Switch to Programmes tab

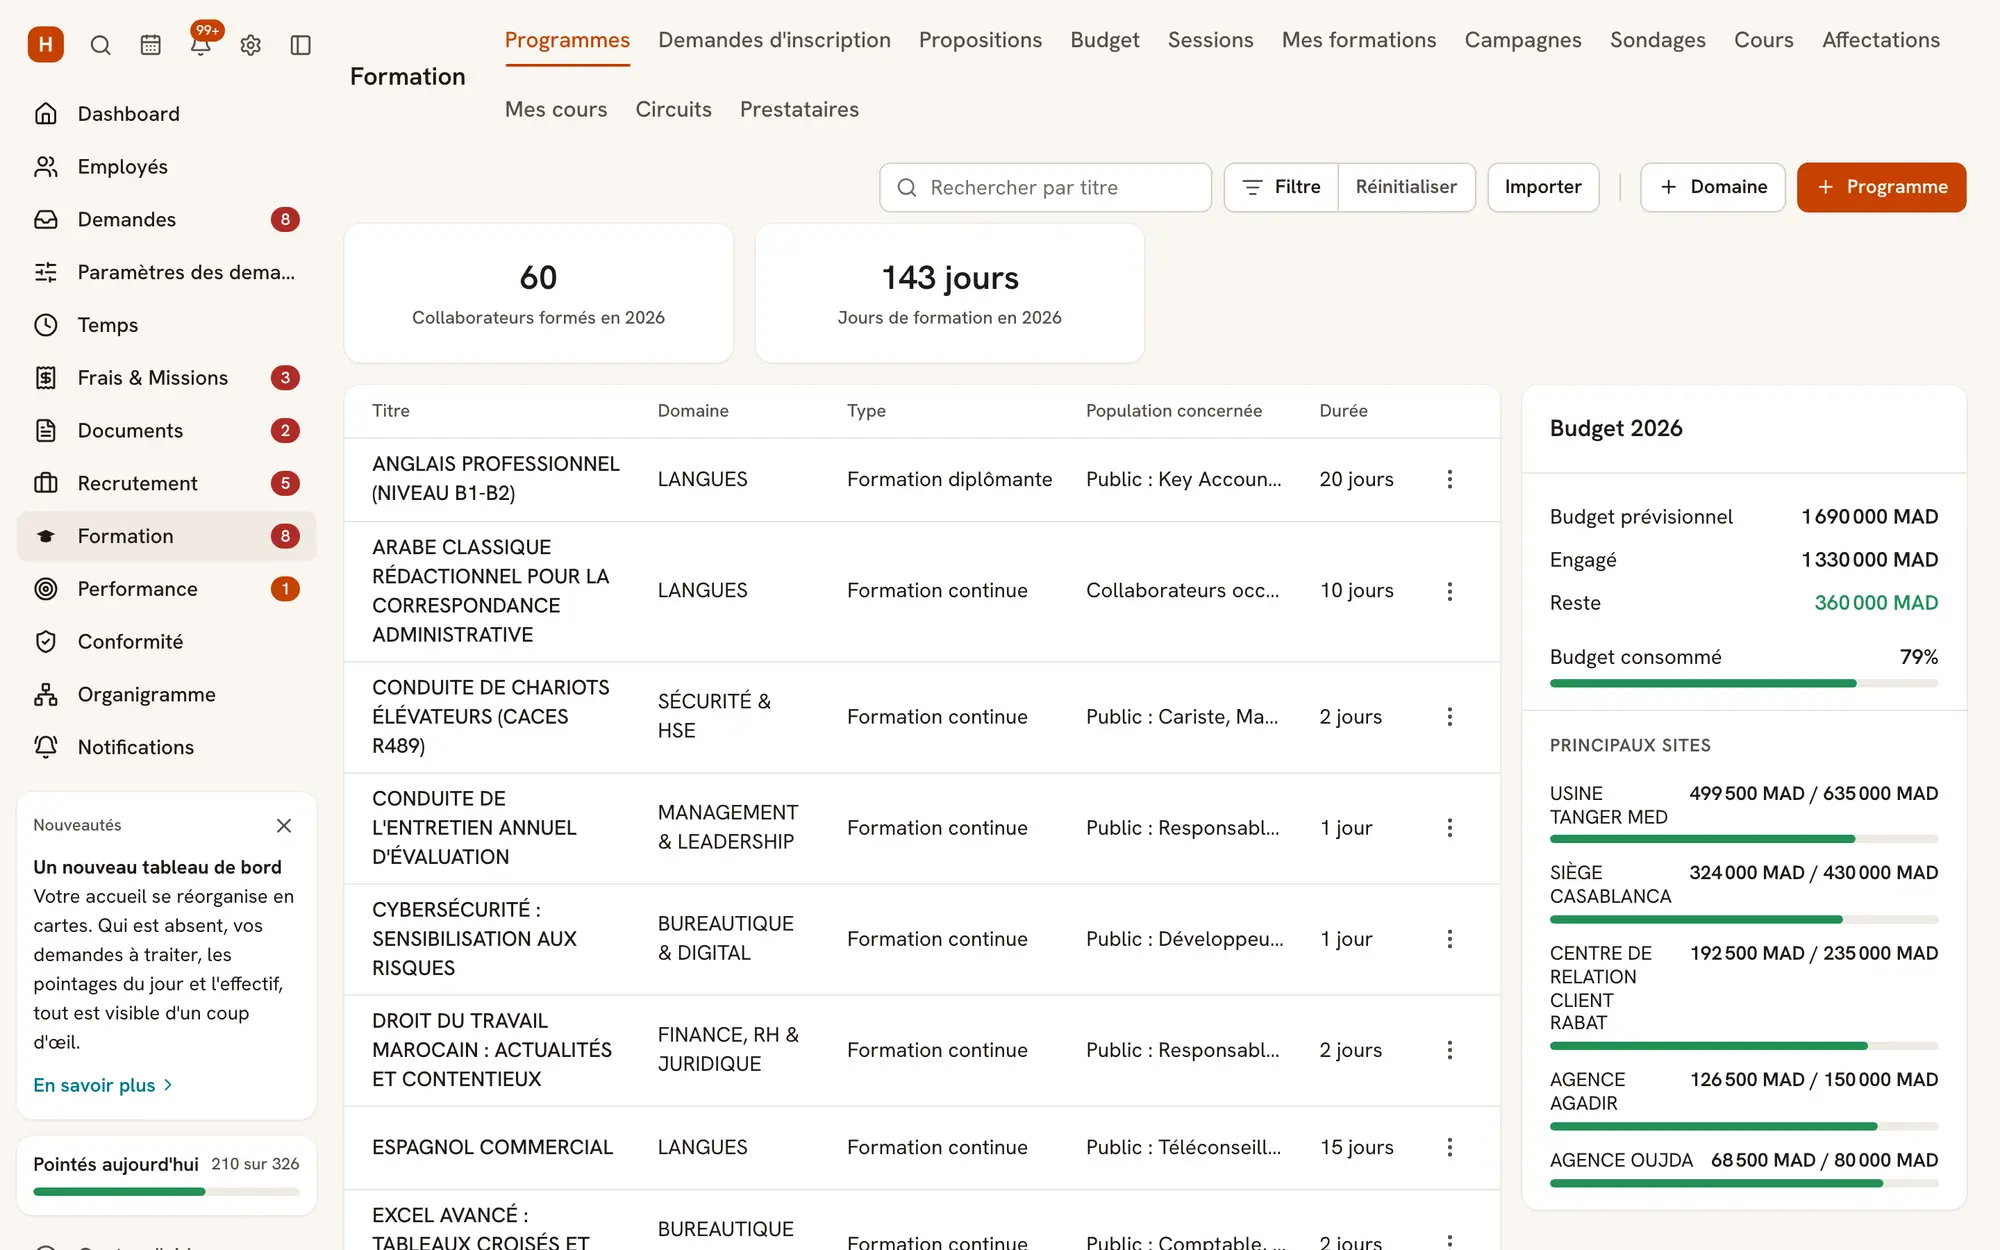pyautogui.click(x=567, y=40)
